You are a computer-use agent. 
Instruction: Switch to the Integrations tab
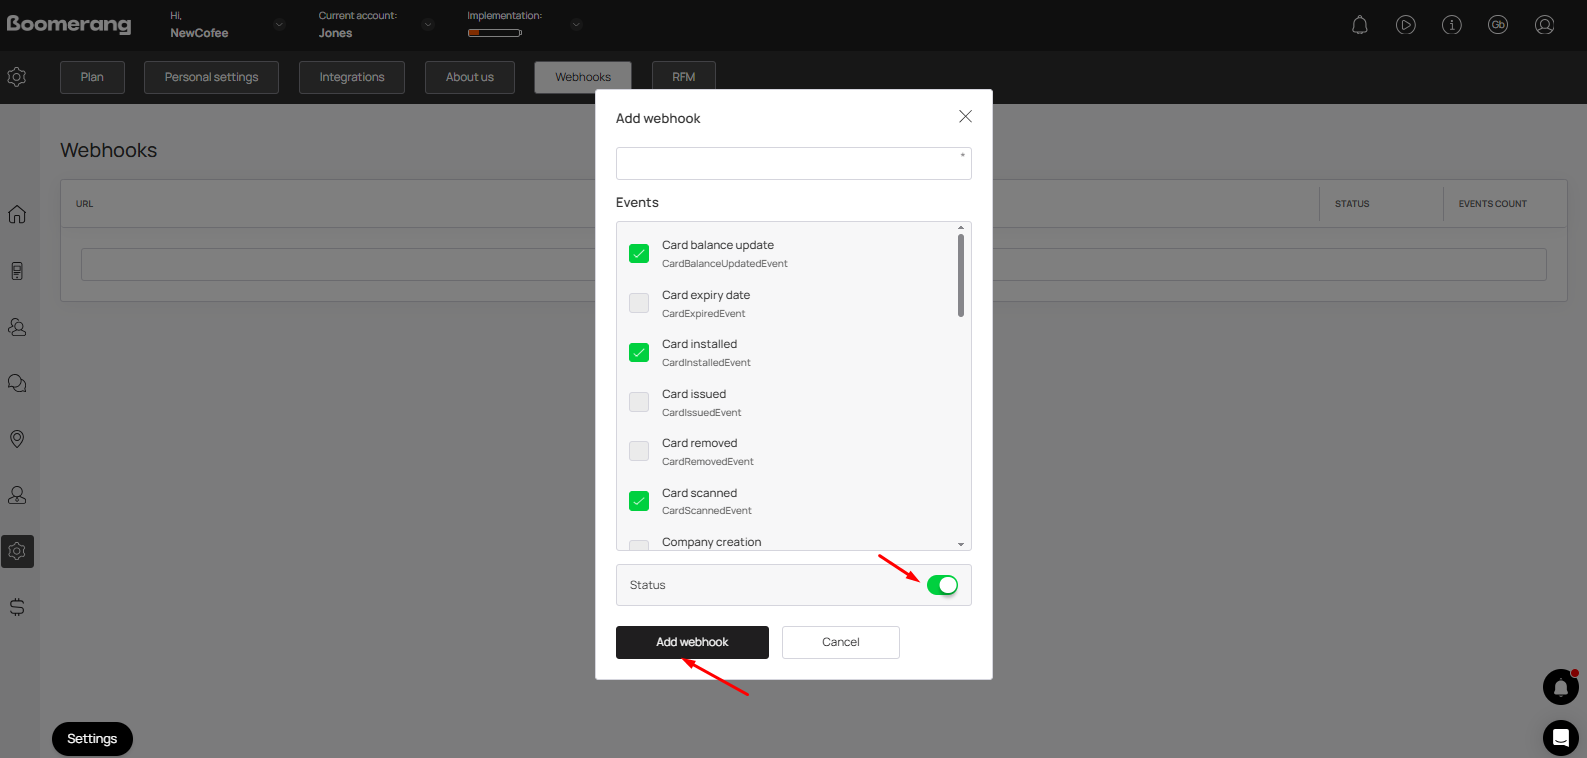click(351, 77)
